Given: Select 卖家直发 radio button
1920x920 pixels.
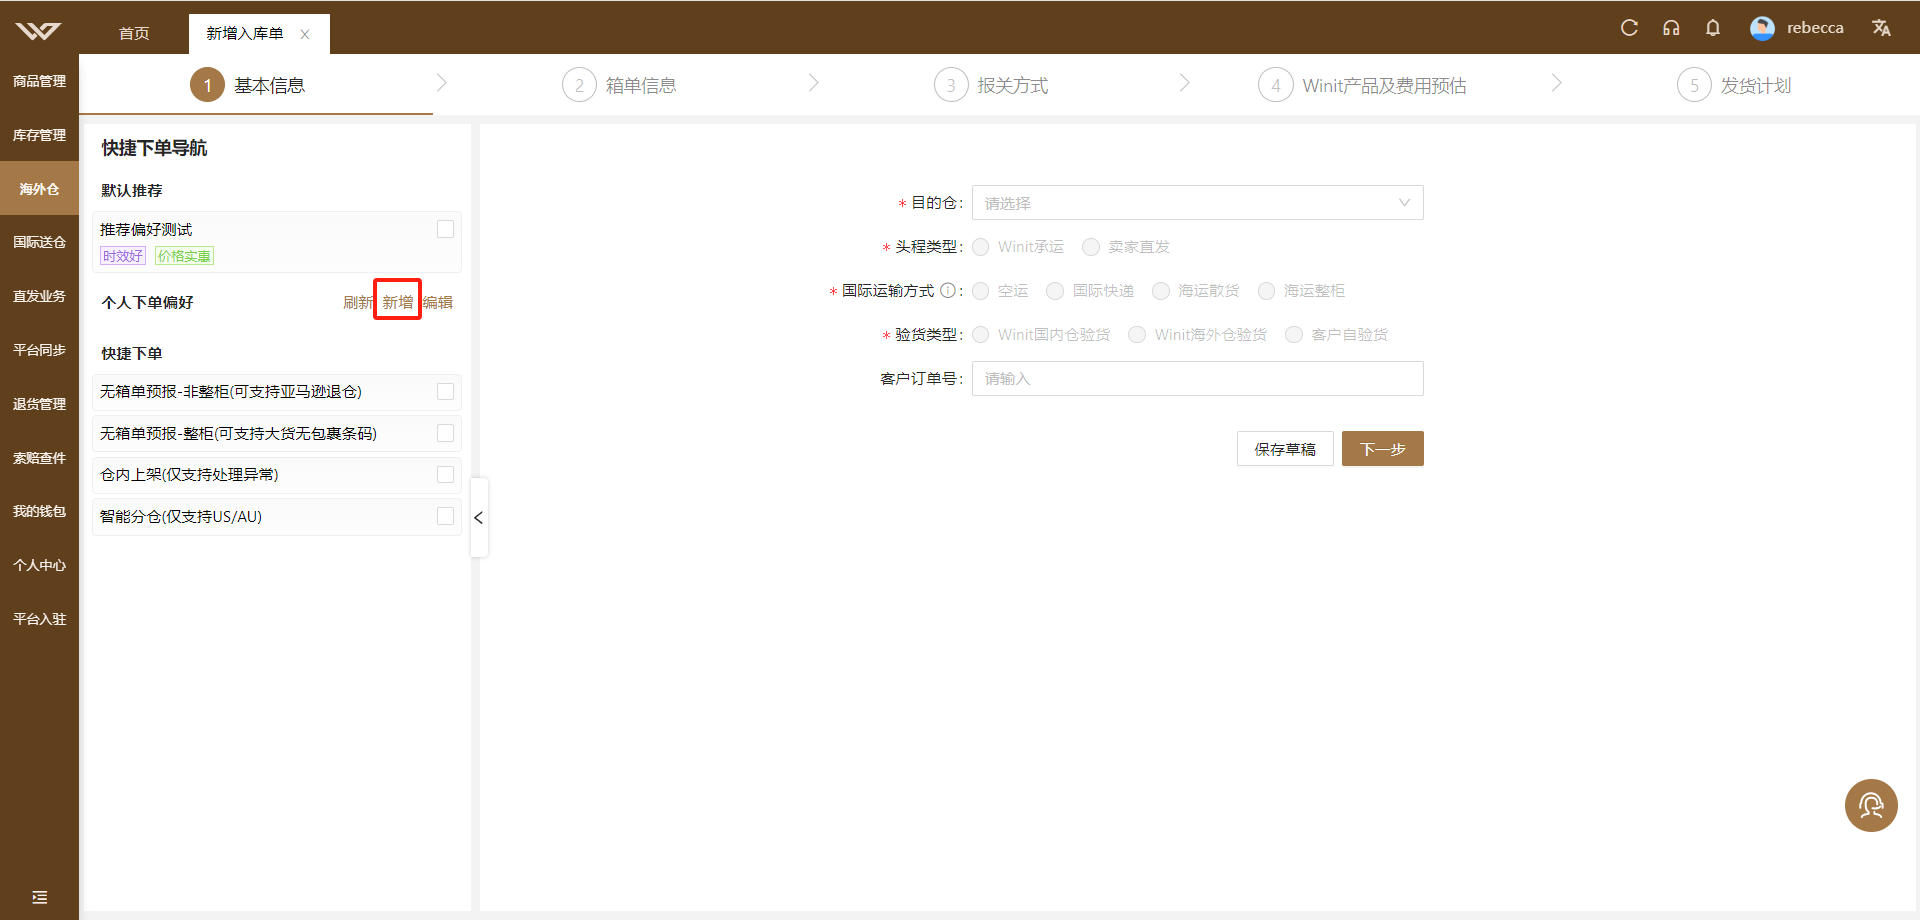Looking at the screenshot, I should tap(1091, 247).
